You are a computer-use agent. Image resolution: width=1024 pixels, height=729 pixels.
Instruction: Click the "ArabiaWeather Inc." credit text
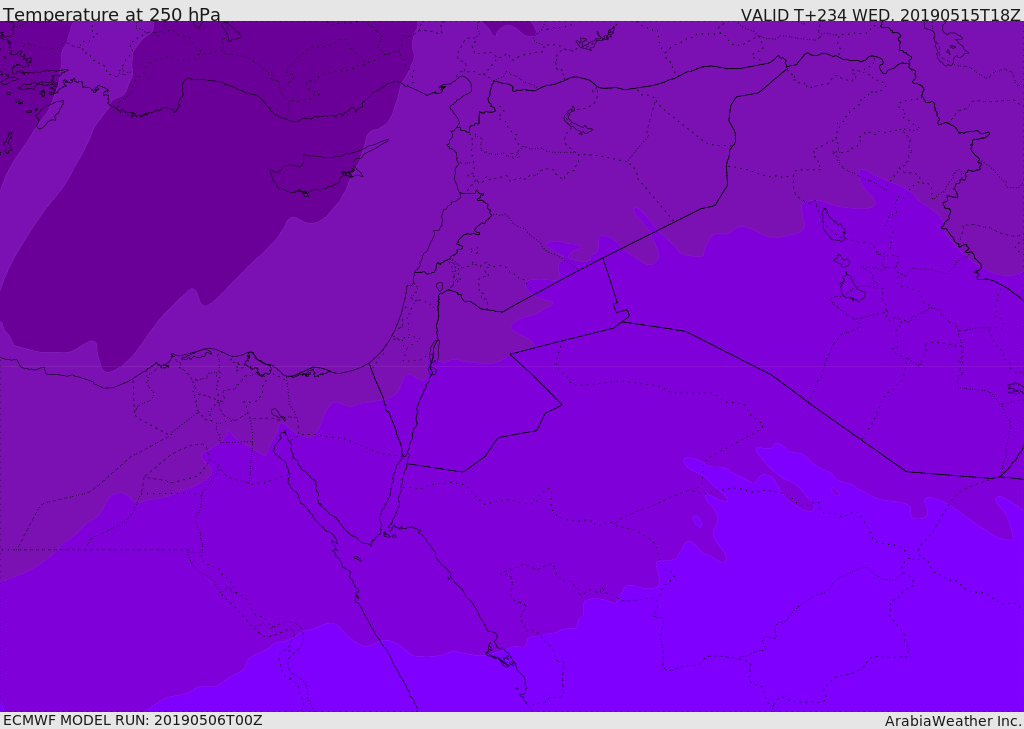(953, 721)
